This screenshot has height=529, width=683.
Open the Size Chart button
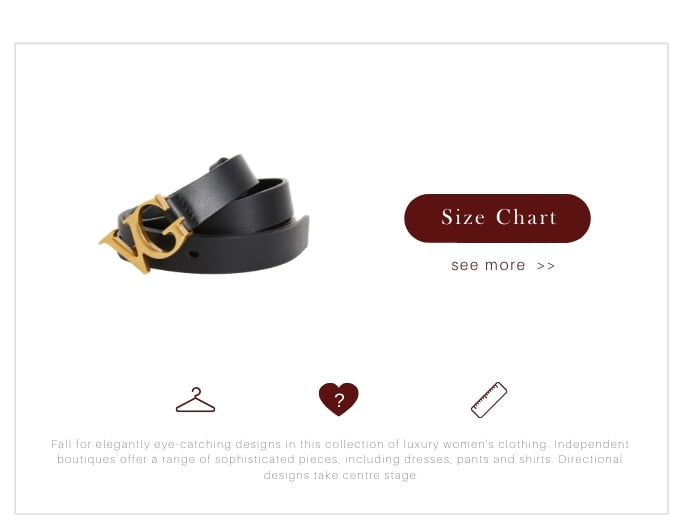pos(497,218)
